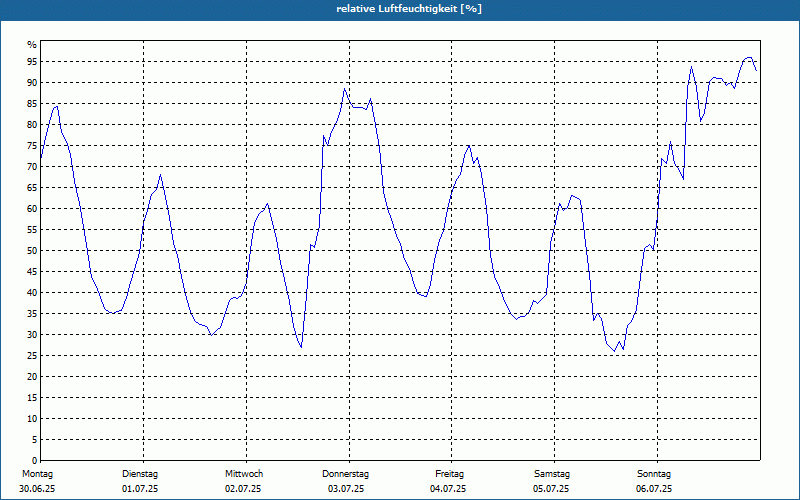
Task: Select the 60 y-axis value
Action: tap(32, 209)
